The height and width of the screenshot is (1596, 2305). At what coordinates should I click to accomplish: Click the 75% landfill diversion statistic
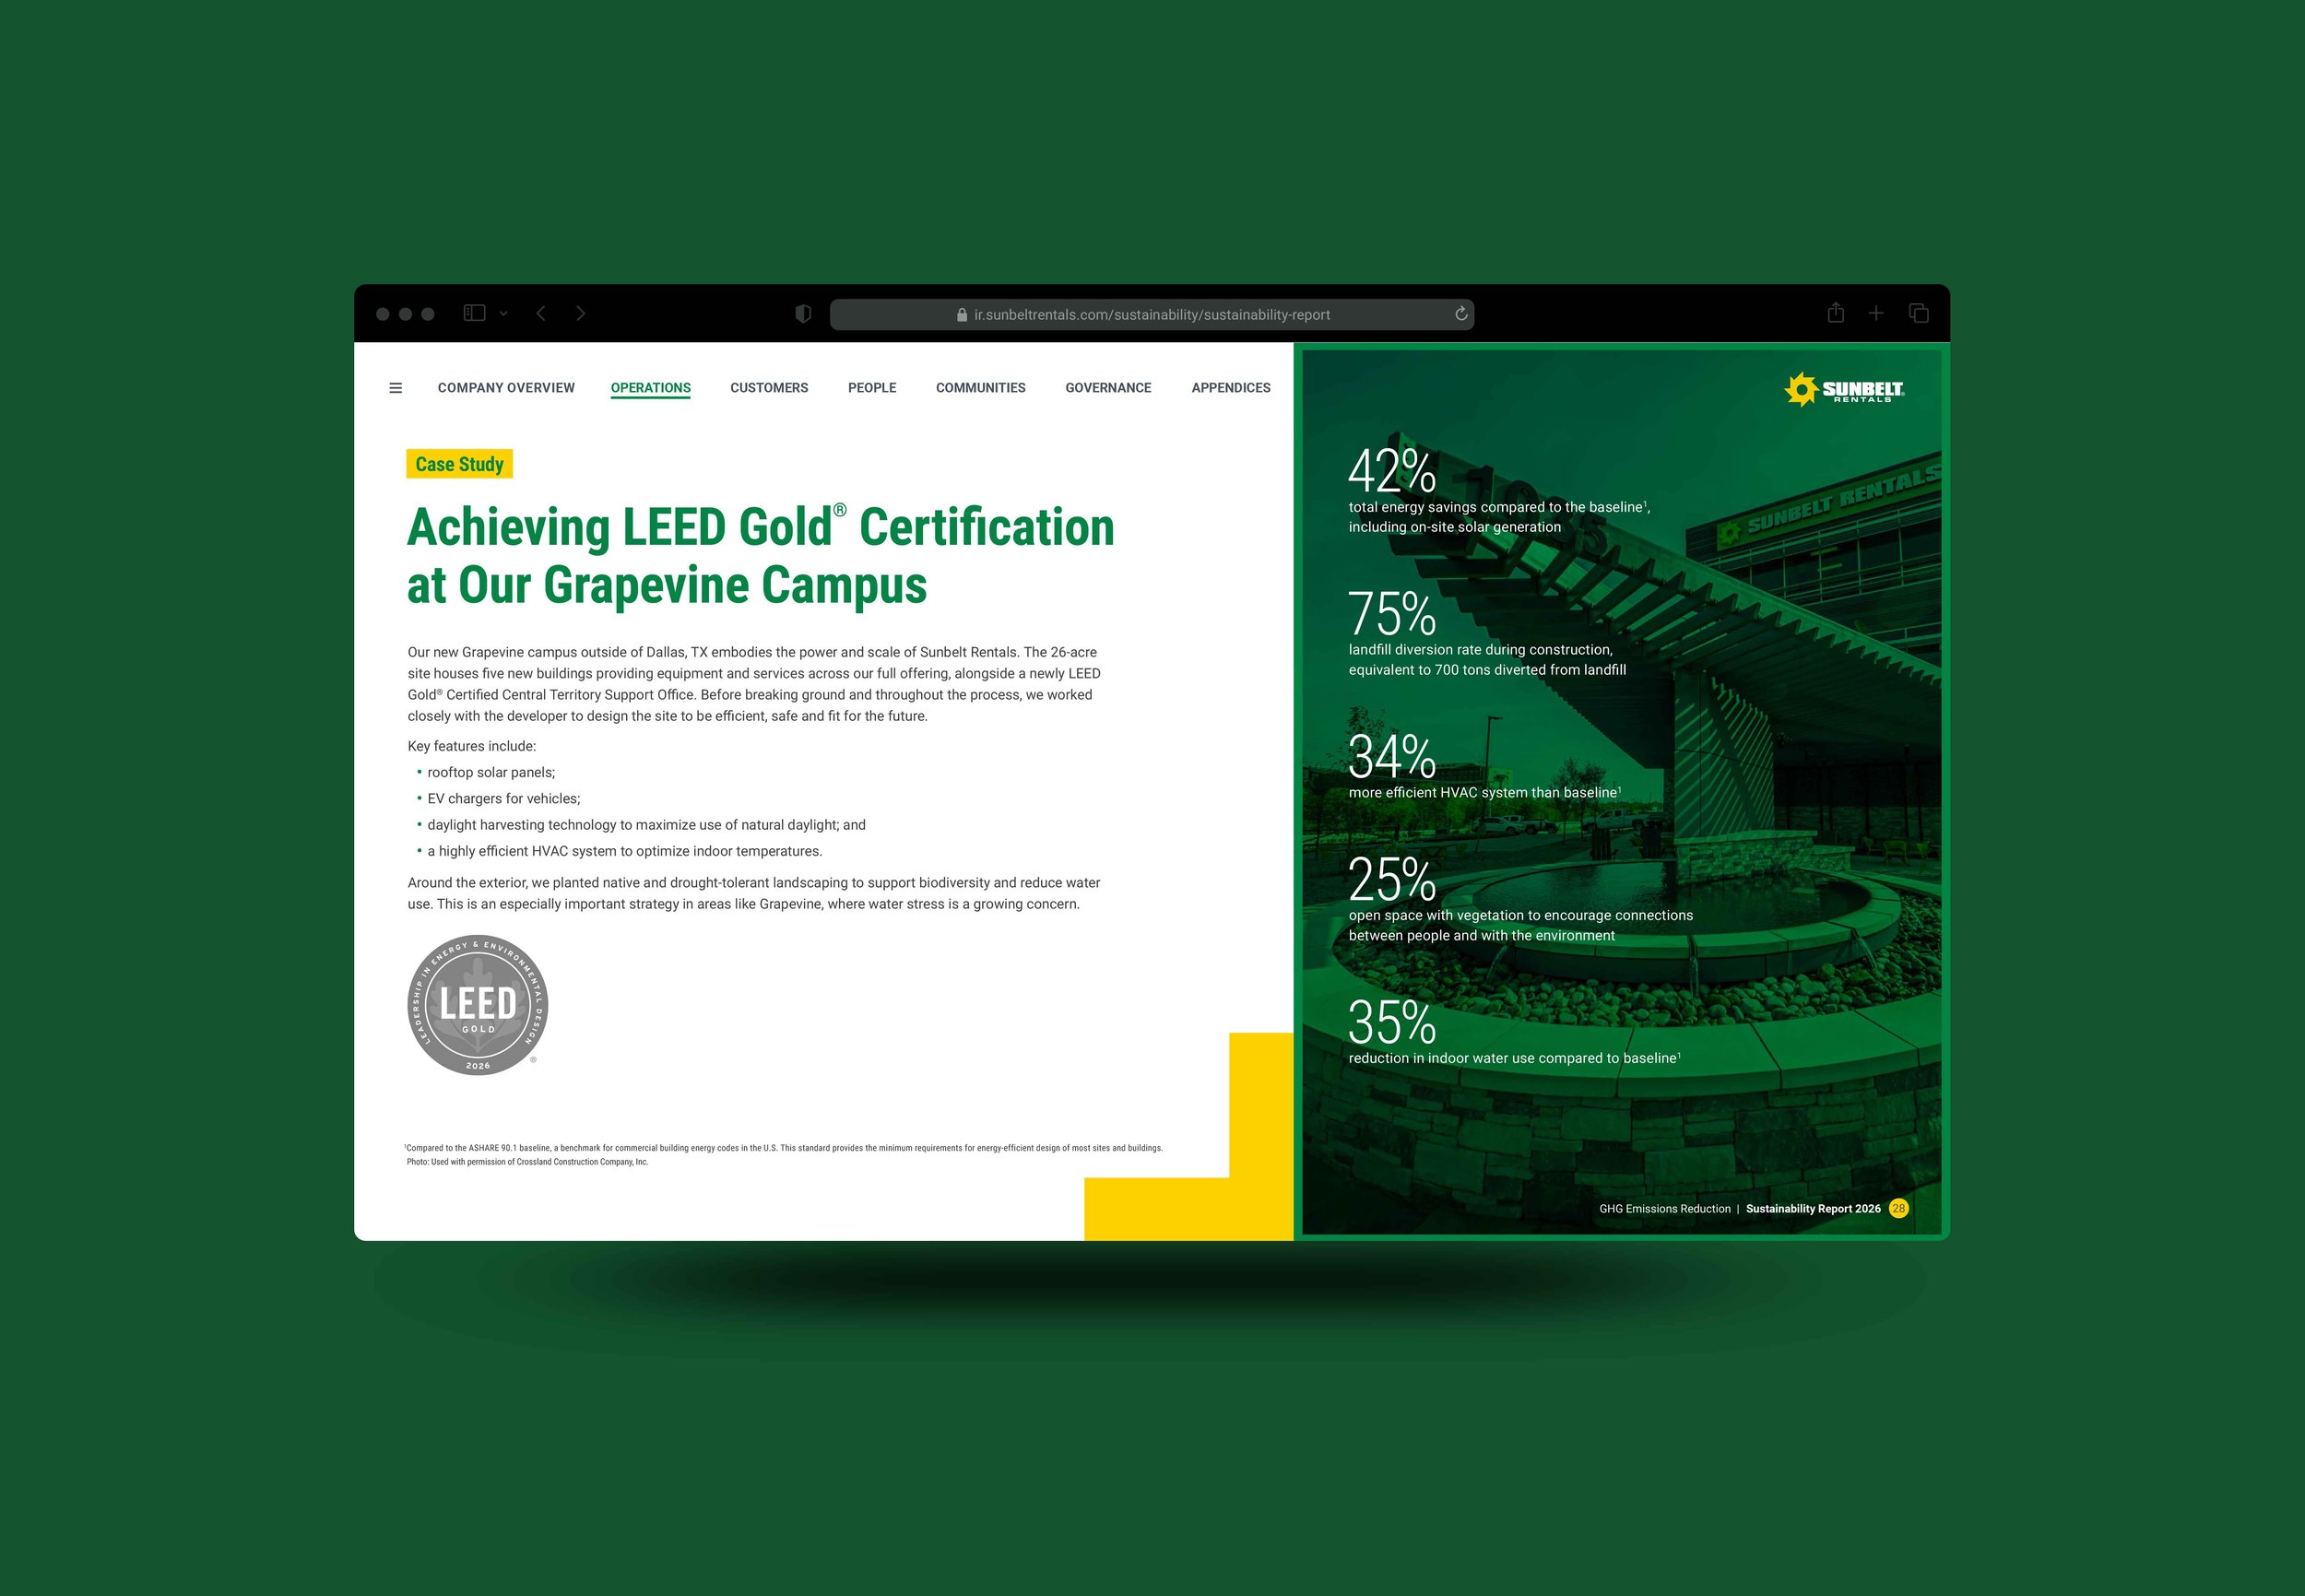[x=1487, y=634]
